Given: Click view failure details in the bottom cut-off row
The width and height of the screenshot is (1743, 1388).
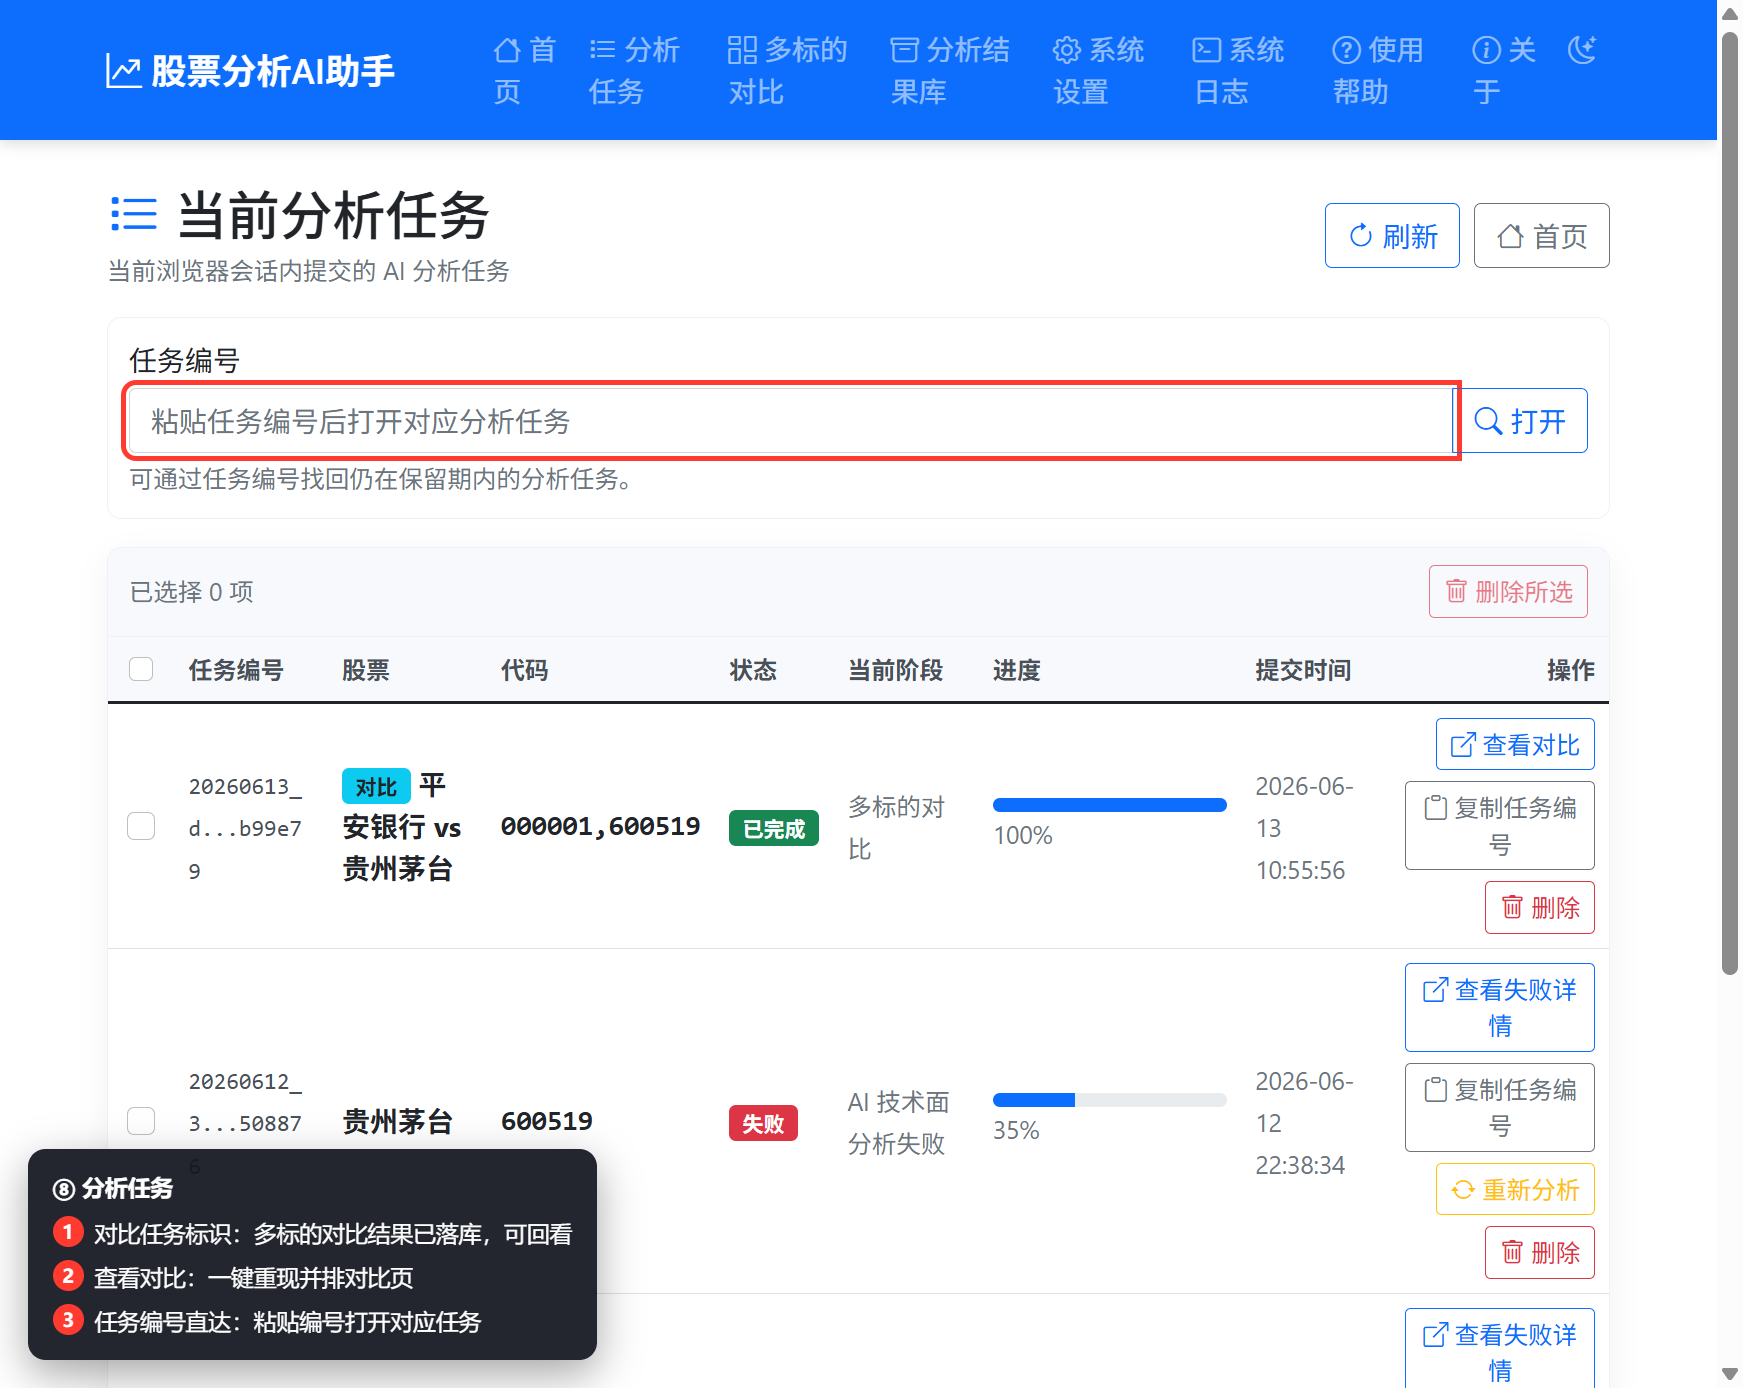Looking at the screenshot, I should point(1500,1348).
